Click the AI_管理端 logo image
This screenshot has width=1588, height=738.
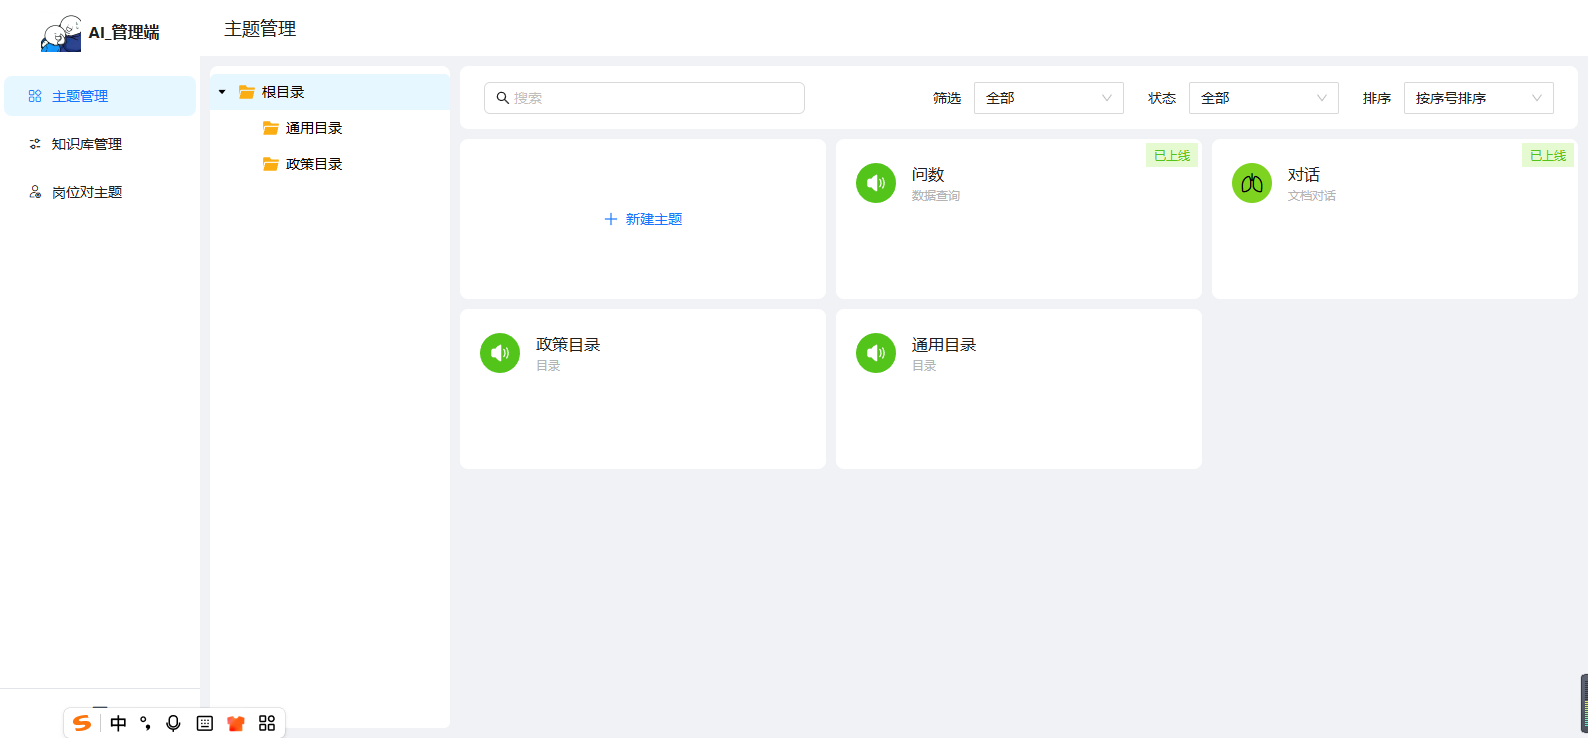click(x=61, y=33)
